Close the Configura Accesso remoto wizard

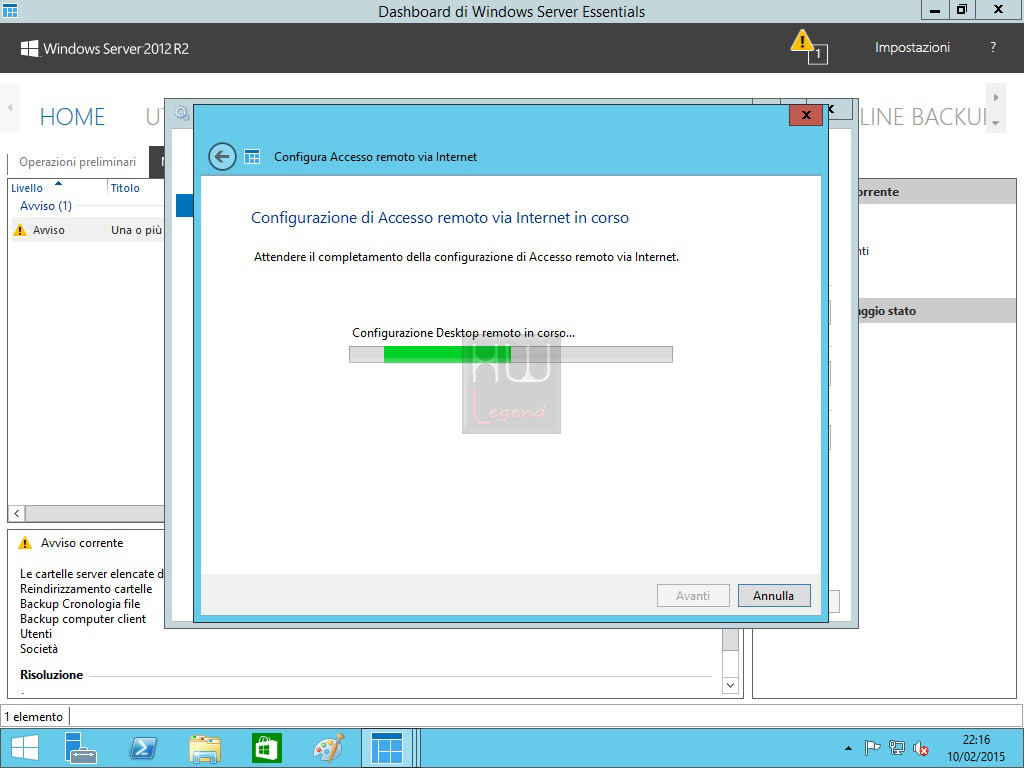coord(806,115)
